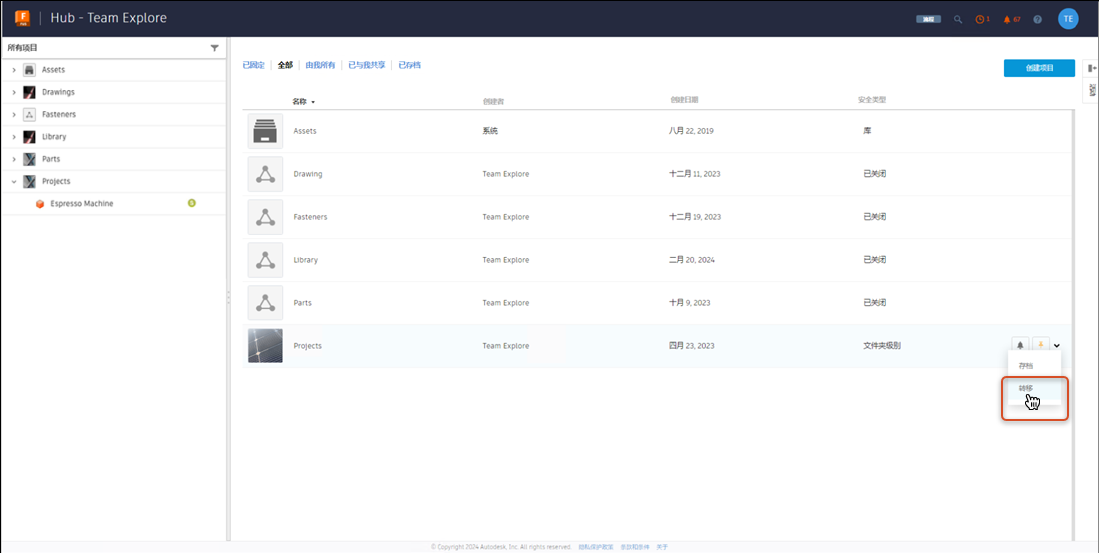Open the 关于 footer link
Image resolution: width=1099 pixels, height=553 pixels.
click(662, 547)
